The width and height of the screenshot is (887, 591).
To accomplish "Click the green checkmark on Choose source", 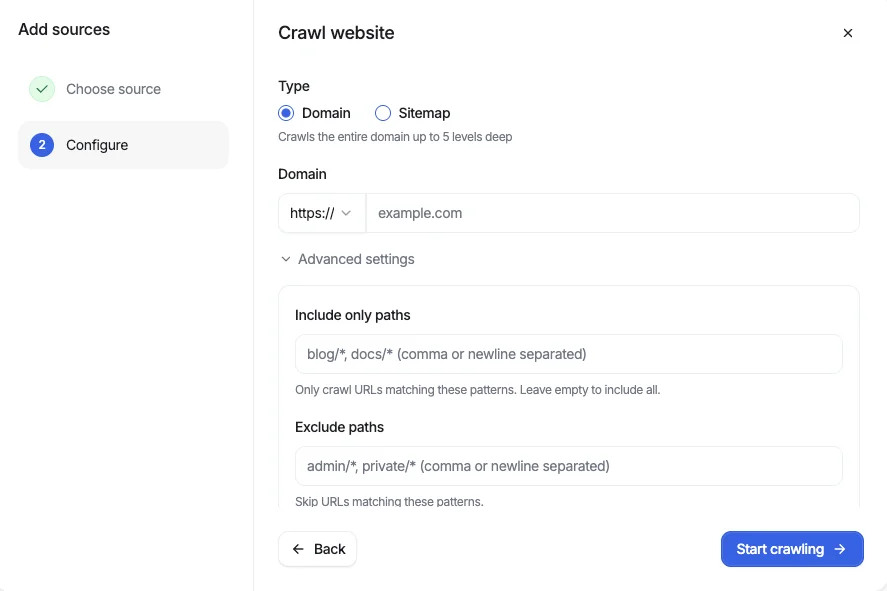I will [42, 89].
